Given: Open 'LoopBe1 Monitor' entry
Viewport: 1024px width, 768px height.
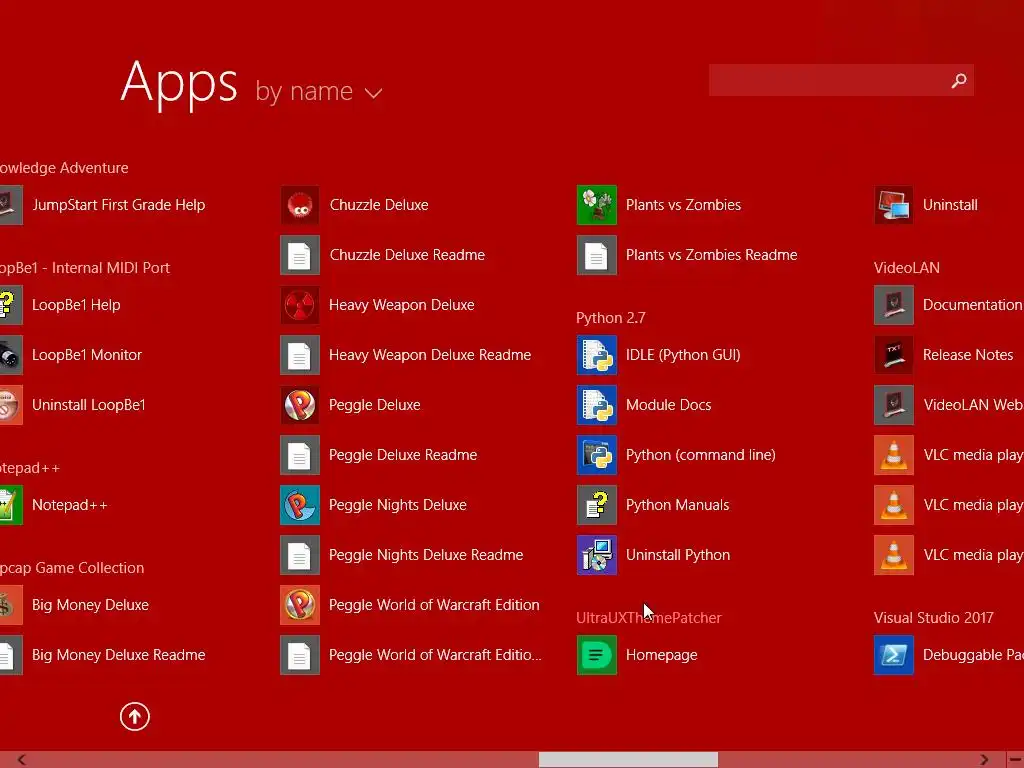Looking at the screenshot, I should [72, 355].
